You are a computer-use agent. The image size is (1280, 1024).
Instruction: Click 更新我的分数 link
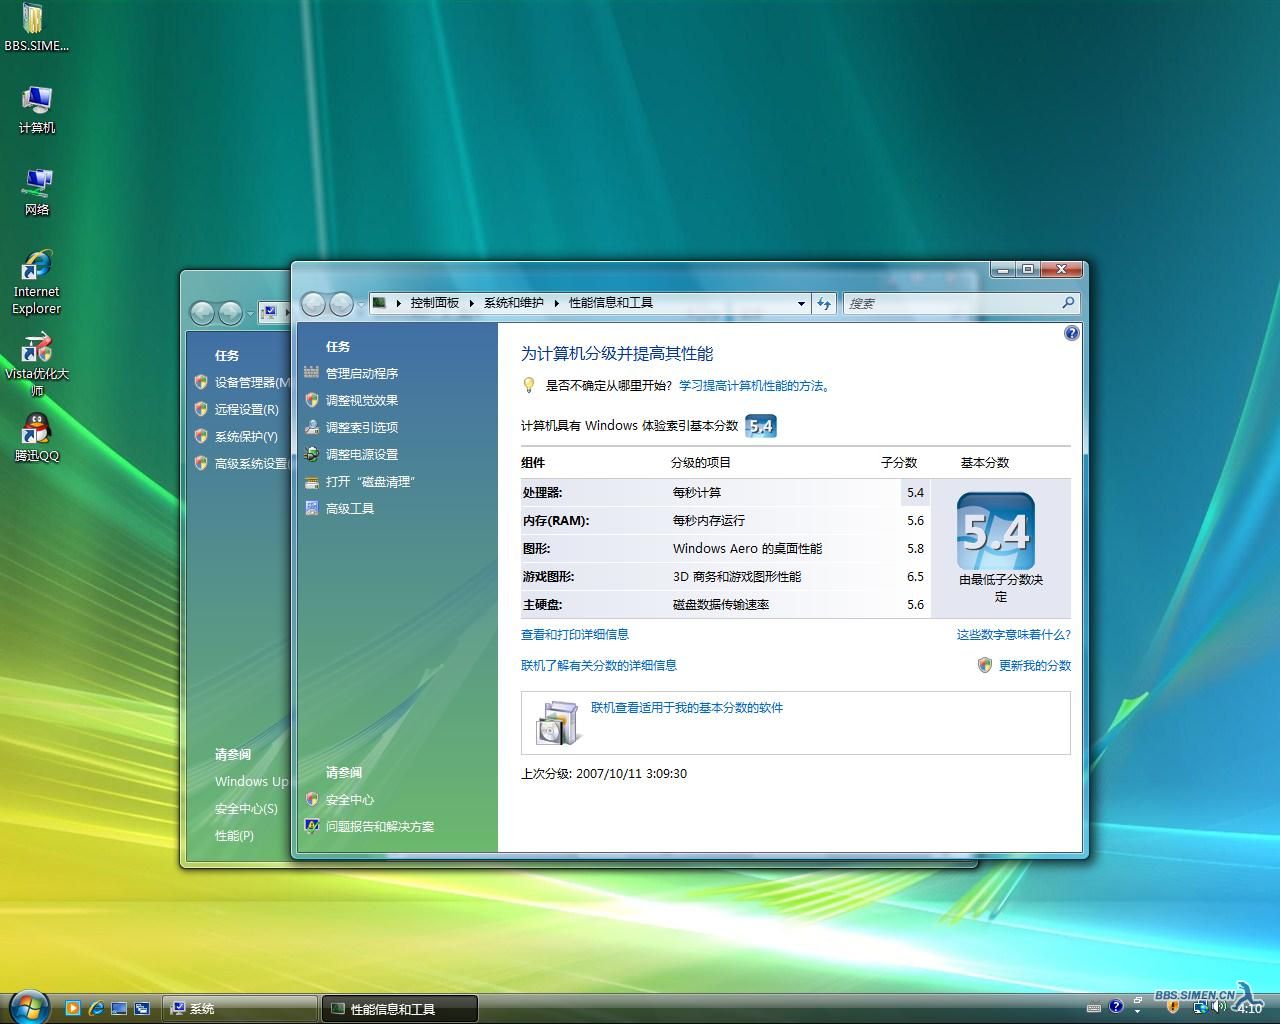pos(1035,665)
